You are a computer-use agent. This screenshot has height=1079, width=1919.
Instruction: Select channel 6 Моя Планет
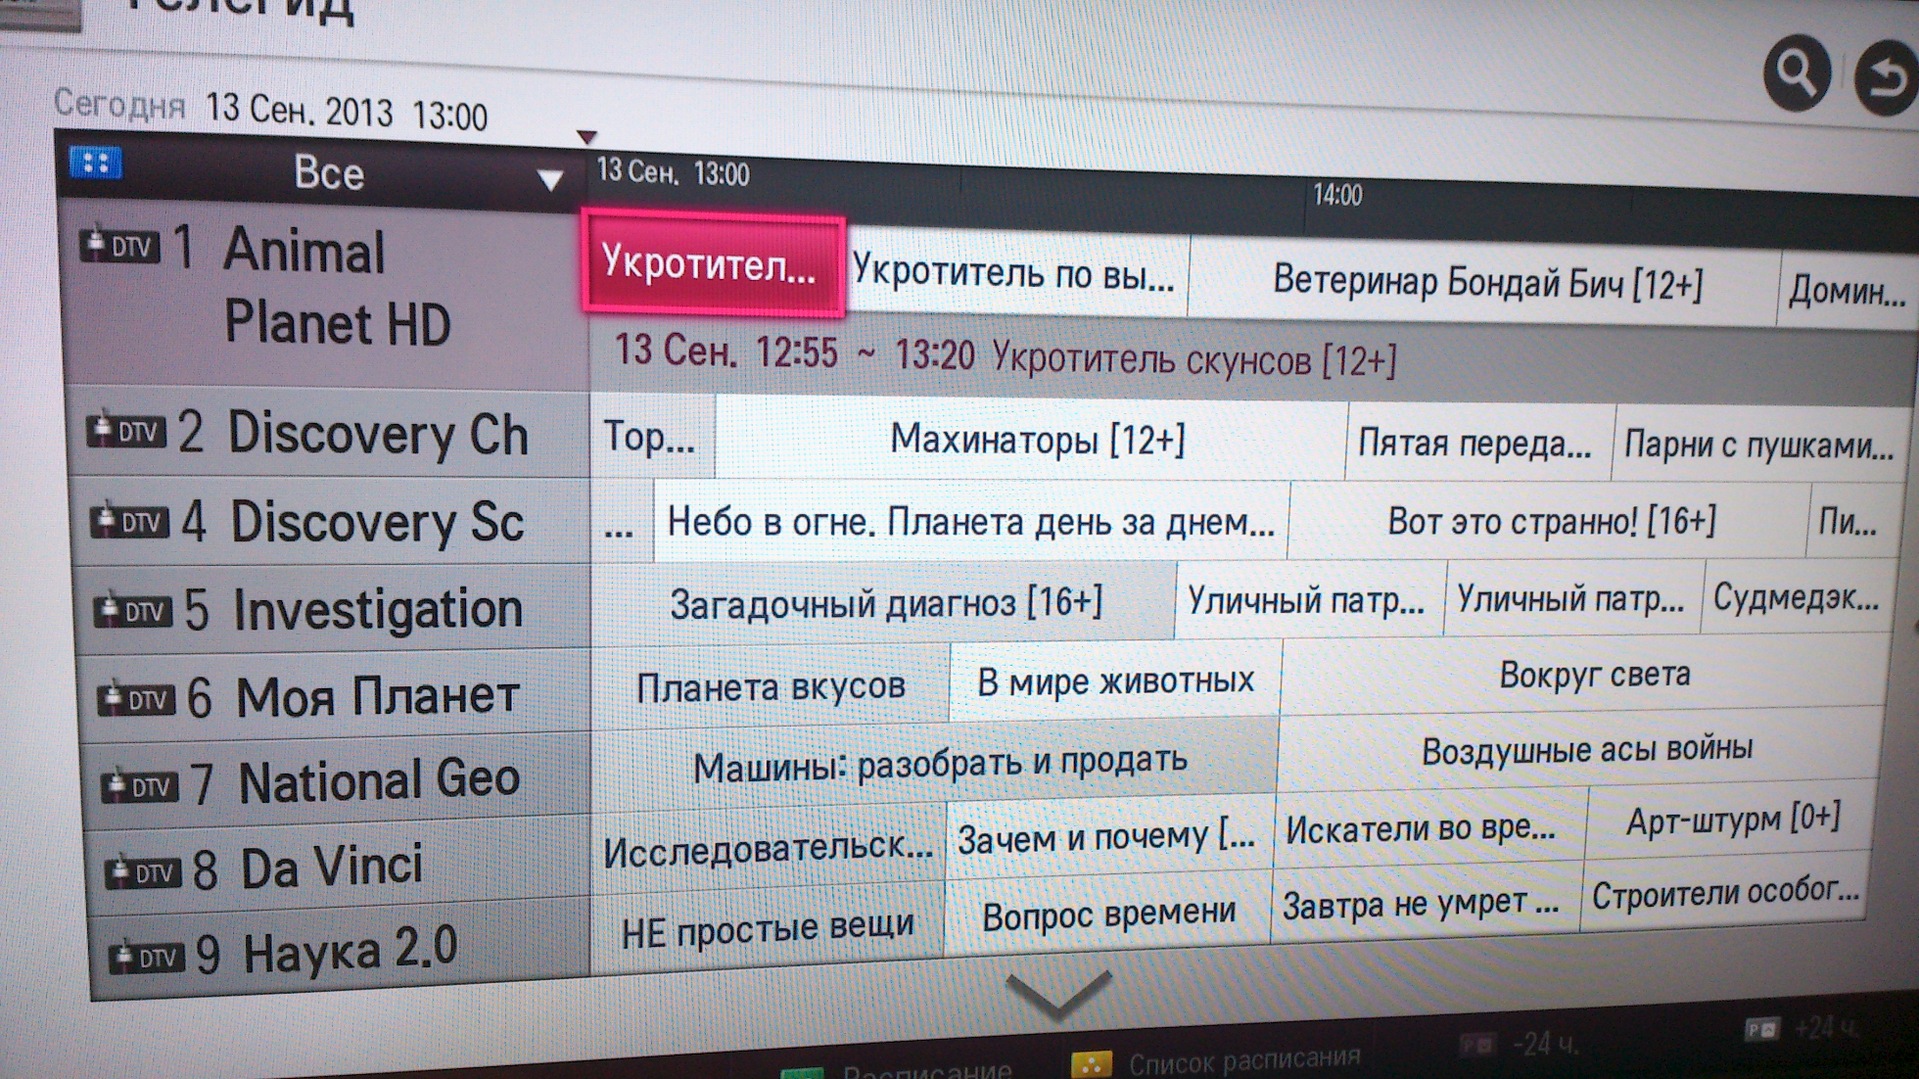[x=337, y=697]
